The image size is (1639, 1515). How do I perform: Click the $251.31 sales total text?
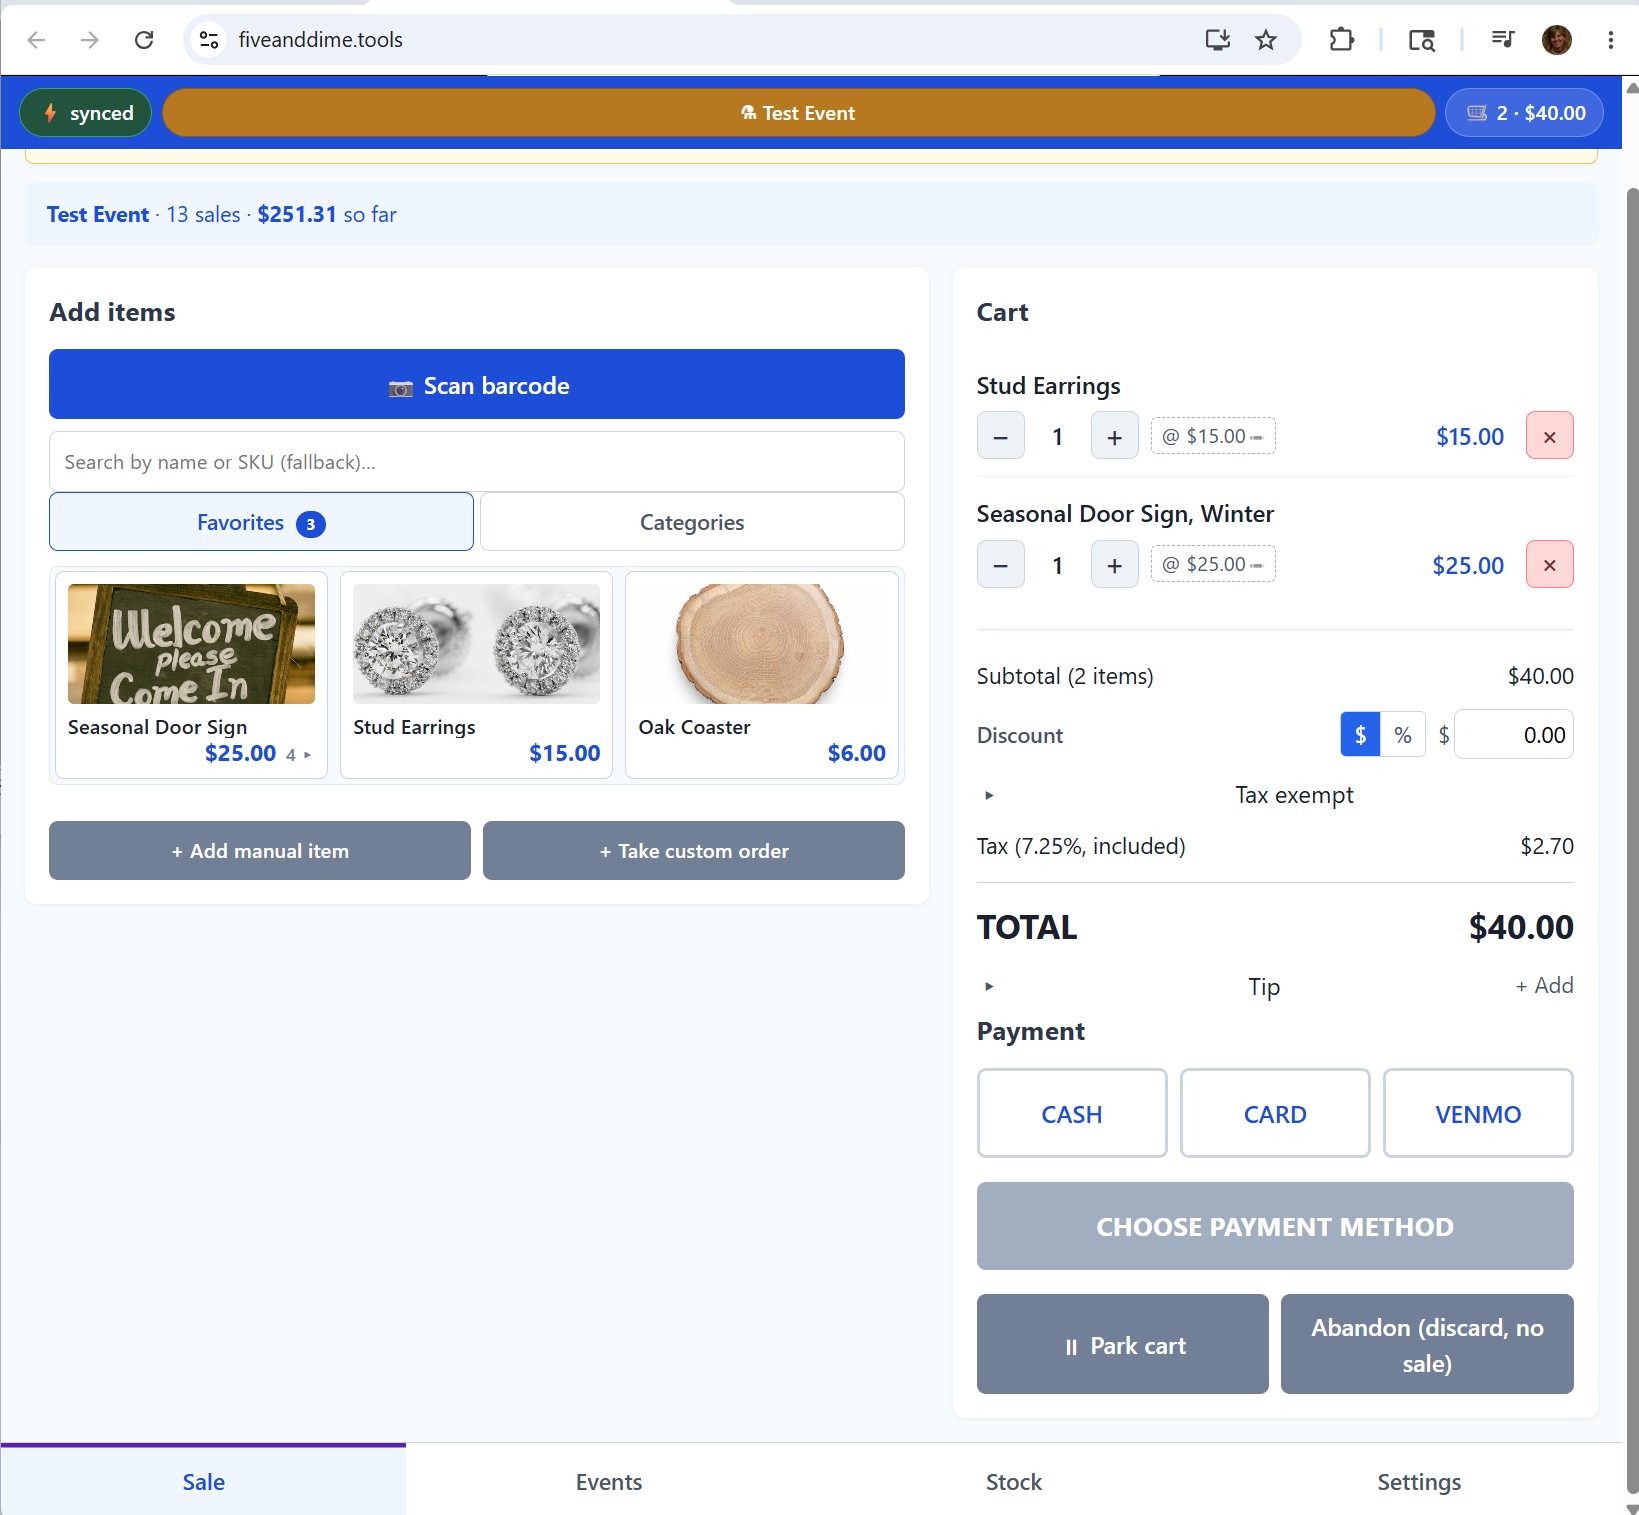click(x=297, y=215)
